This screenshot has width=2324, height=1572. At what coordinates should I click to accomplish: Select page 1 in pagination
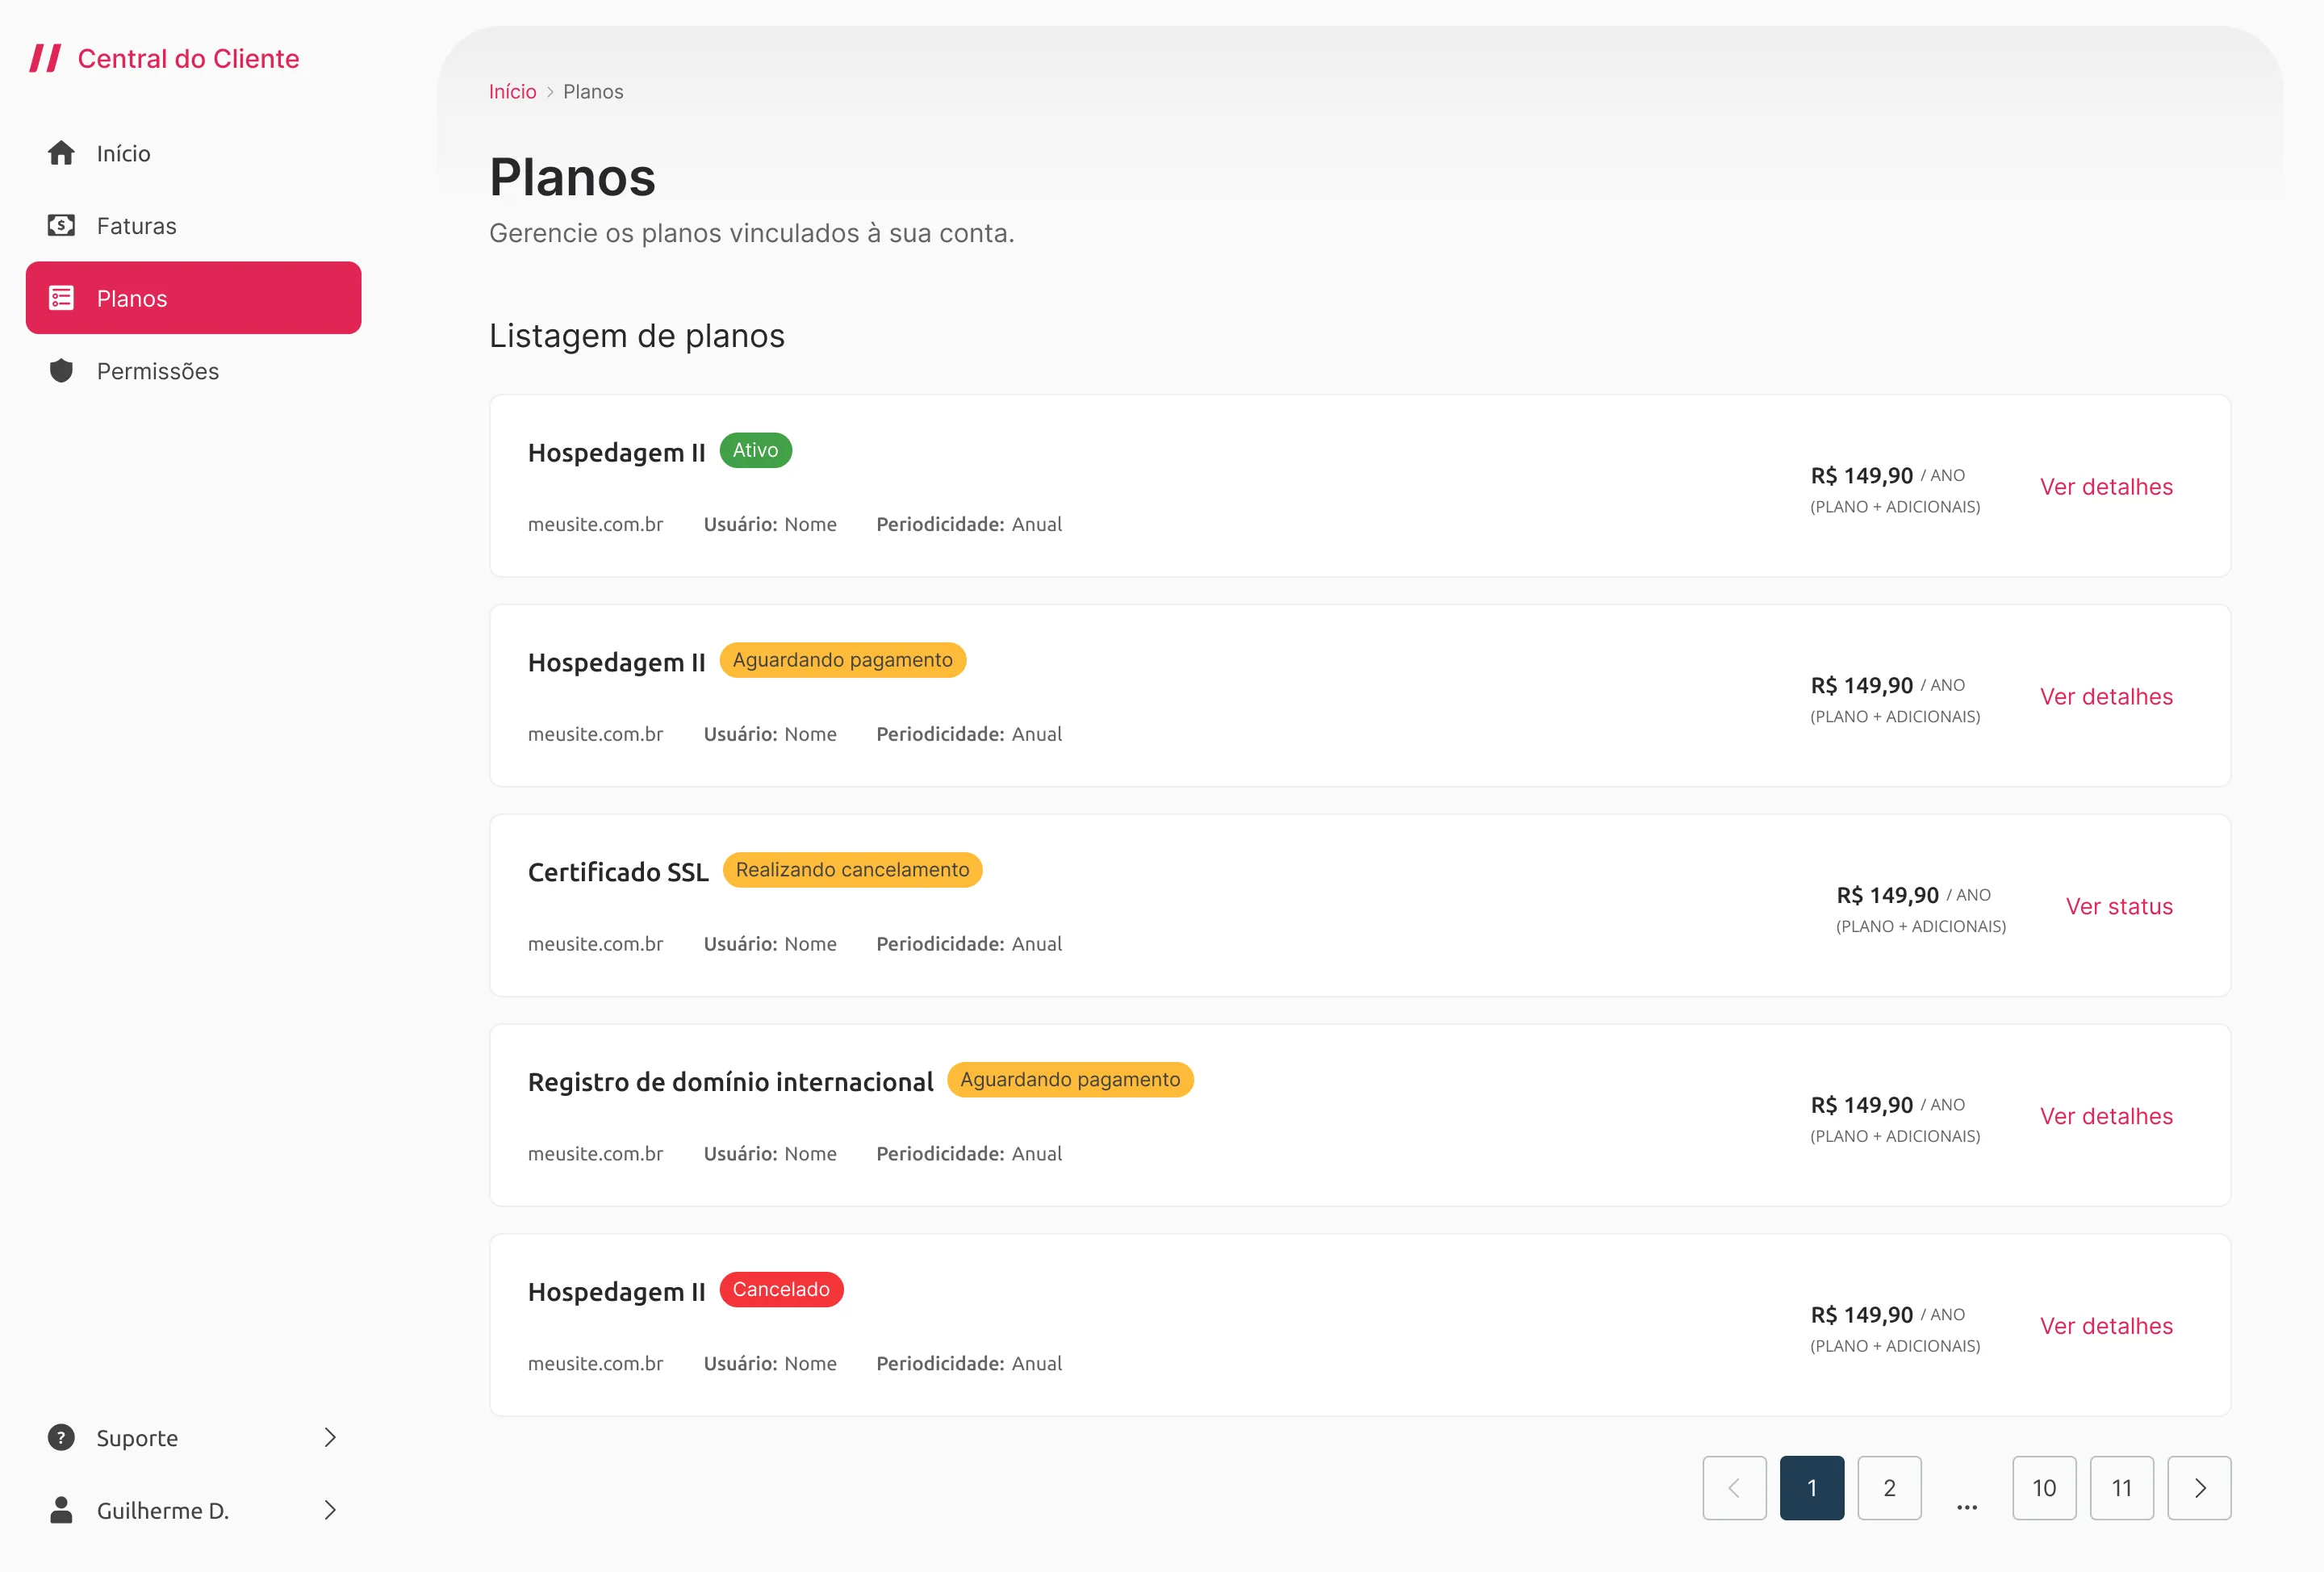click(1812, 1488)
